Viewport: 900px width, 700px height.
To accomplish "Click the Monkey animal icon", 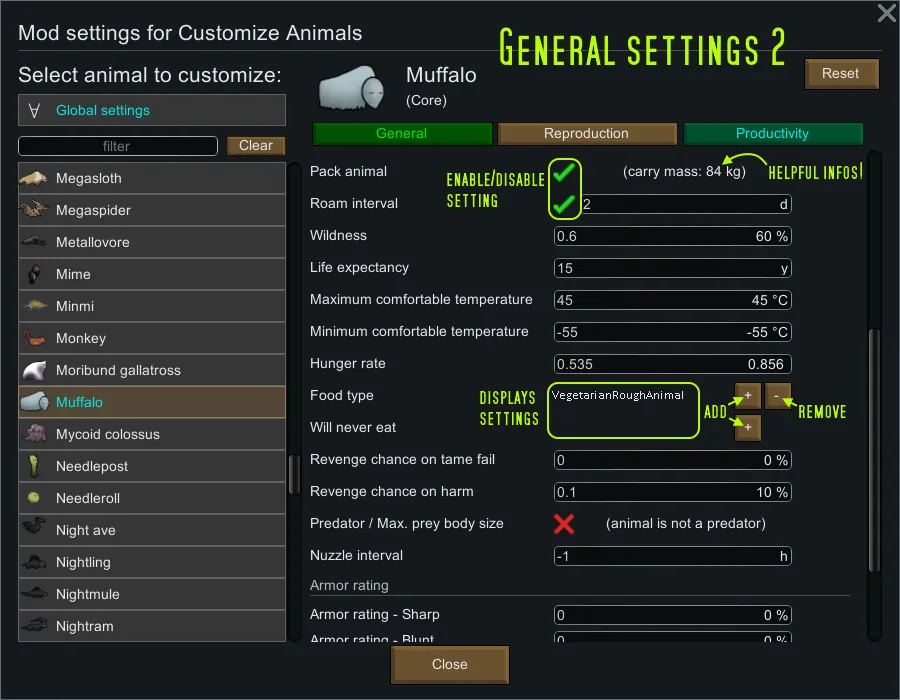I will tap(34, 338).
